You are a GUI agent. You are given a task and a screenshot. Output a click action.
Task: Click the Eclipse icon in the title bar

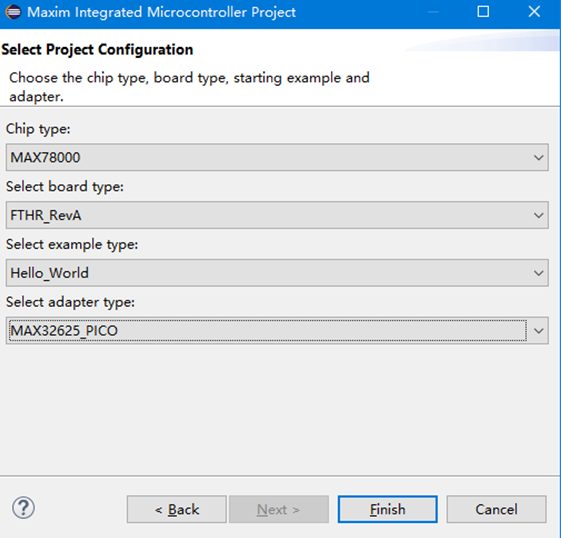[13, 12]
